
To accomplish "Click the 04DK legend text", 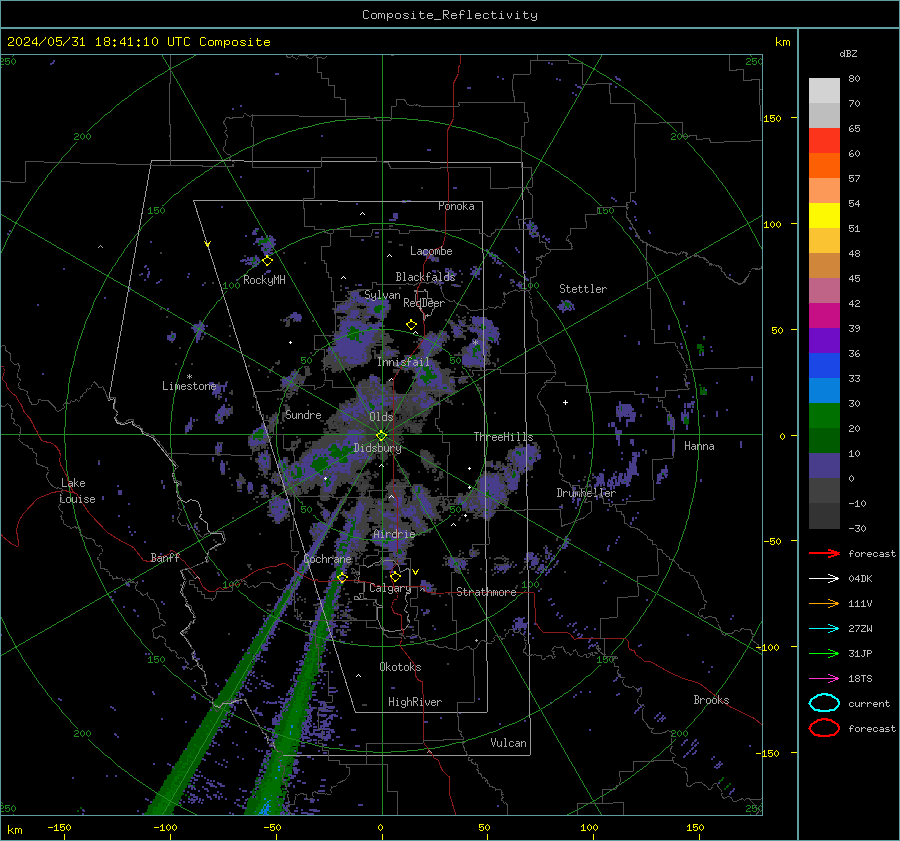I will click(x=860, y=579).
